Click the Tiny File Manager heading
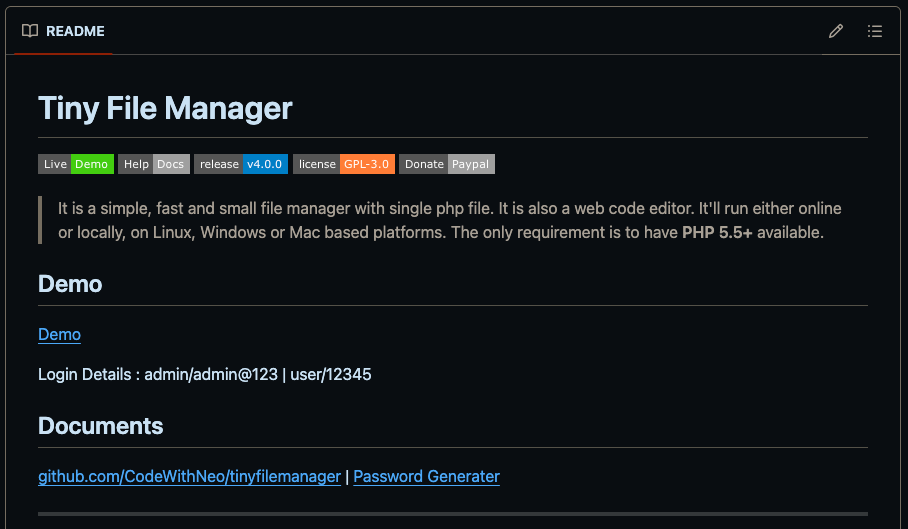Viewport: 908px width, 529px height. (x=165, y=108)
